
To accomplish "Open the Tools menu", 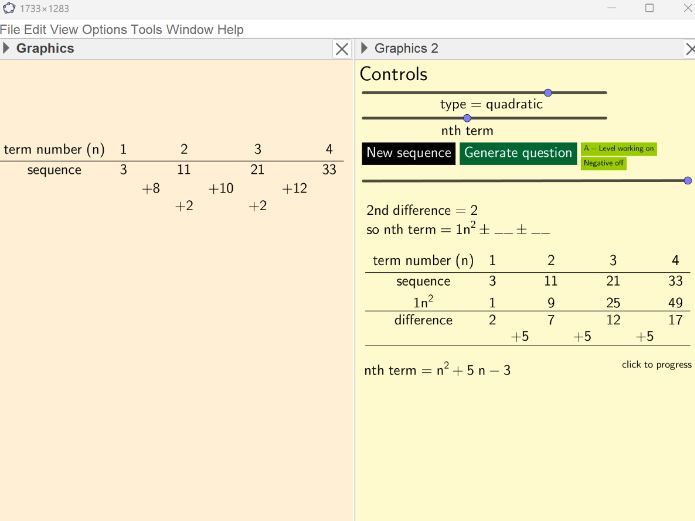I will pos(146,30).
